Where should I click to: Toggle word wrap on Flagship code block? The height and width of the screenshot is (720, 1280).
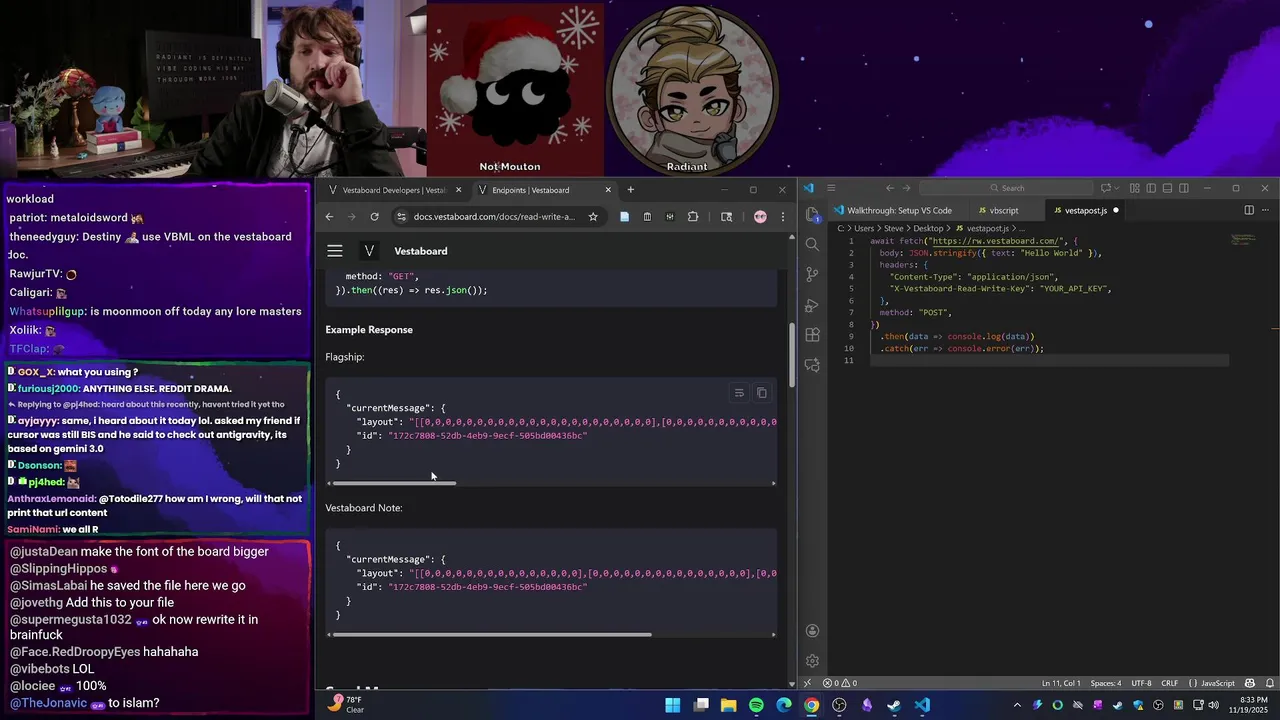pyautogui.click(x=739, y=393)
